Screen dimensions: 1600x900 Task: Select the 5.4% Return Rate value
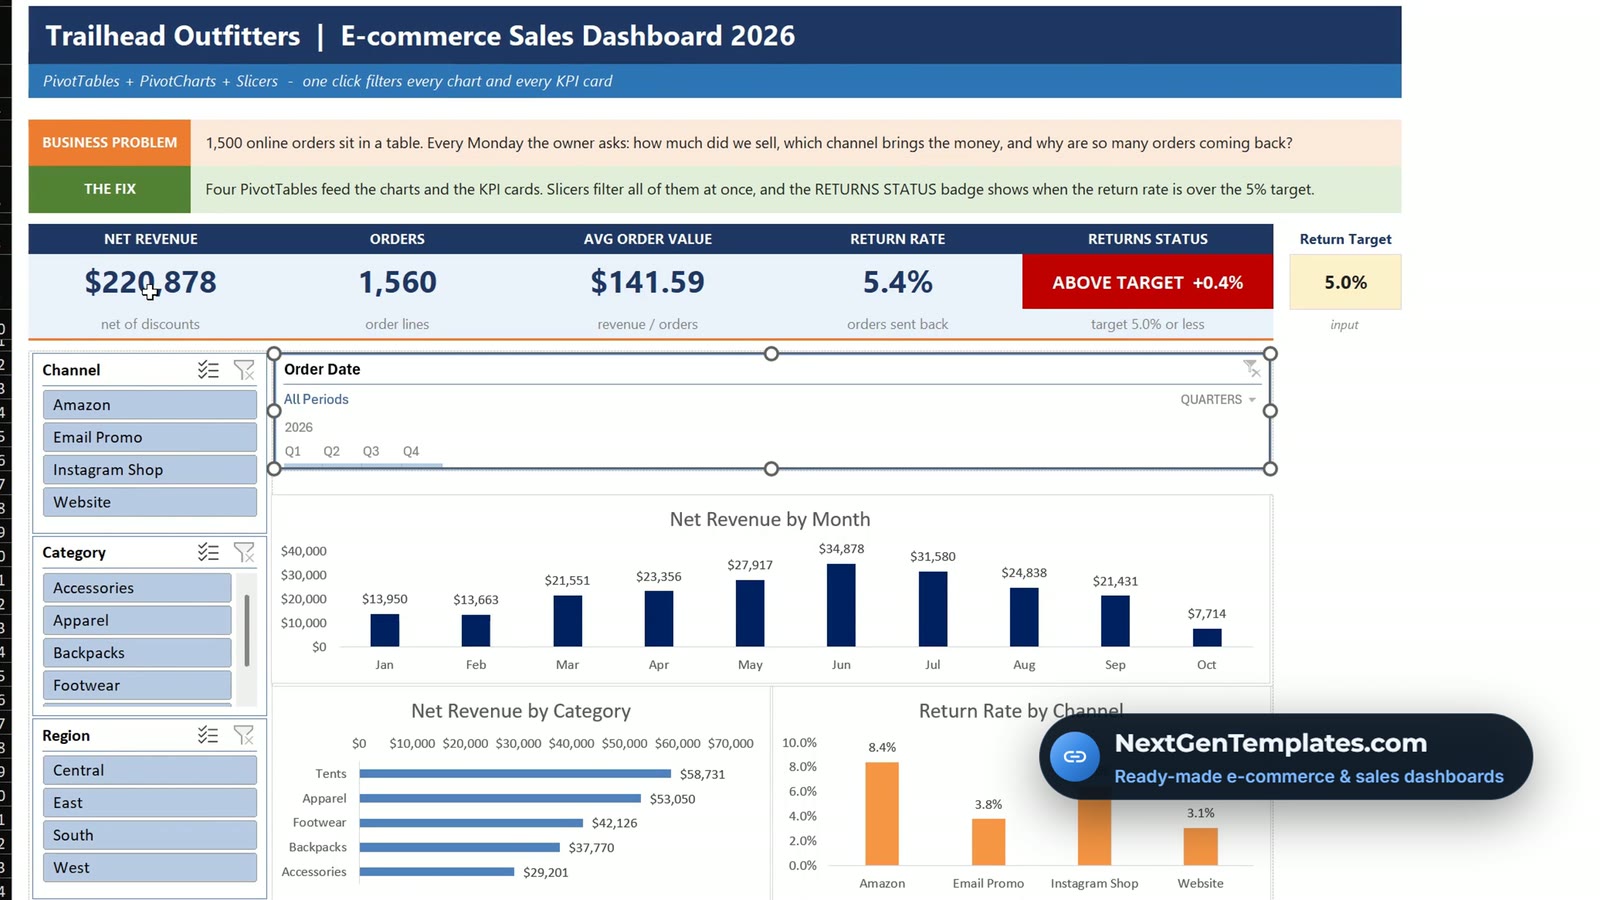tap(897, 282)
